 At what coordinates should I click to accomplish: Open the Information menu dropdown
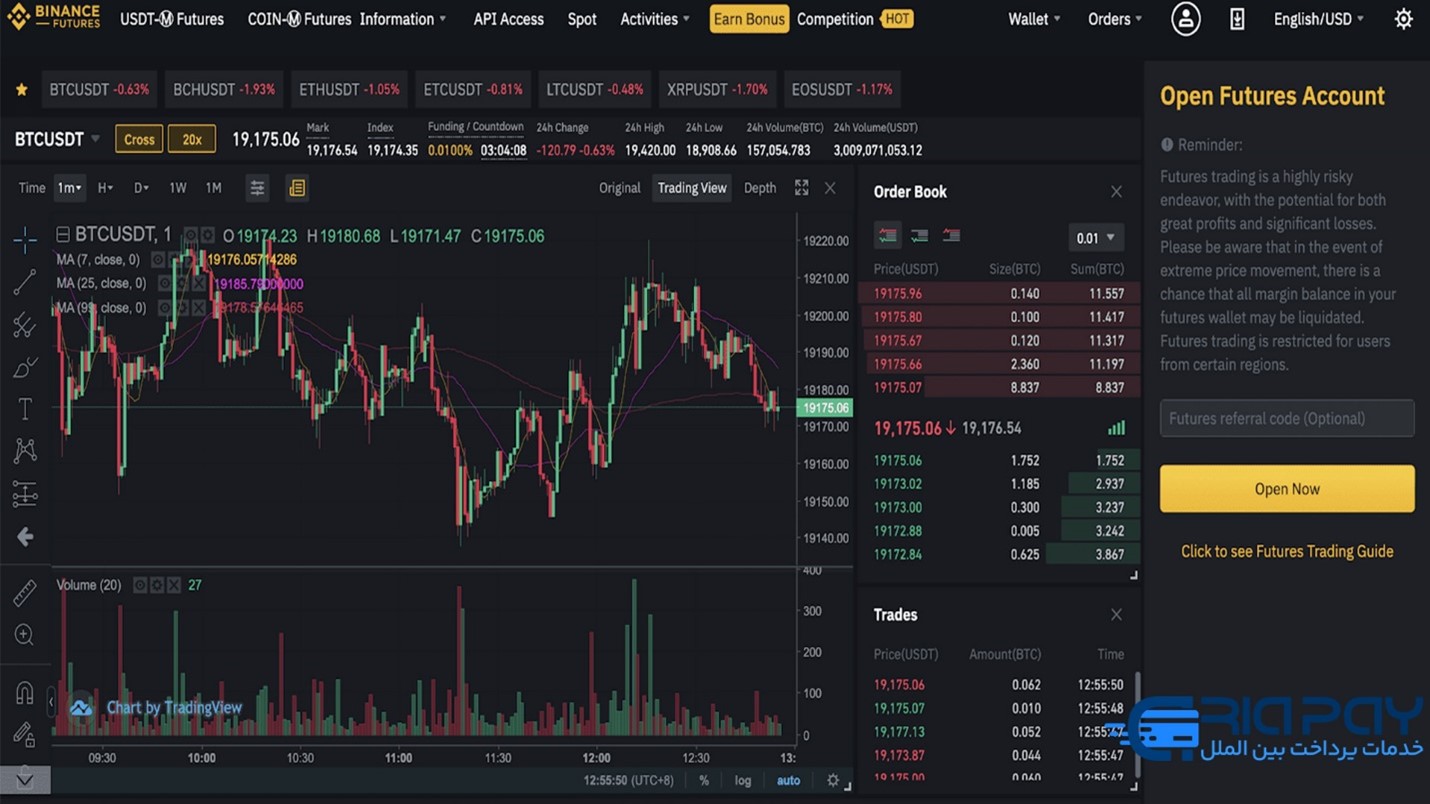[403, 19]
